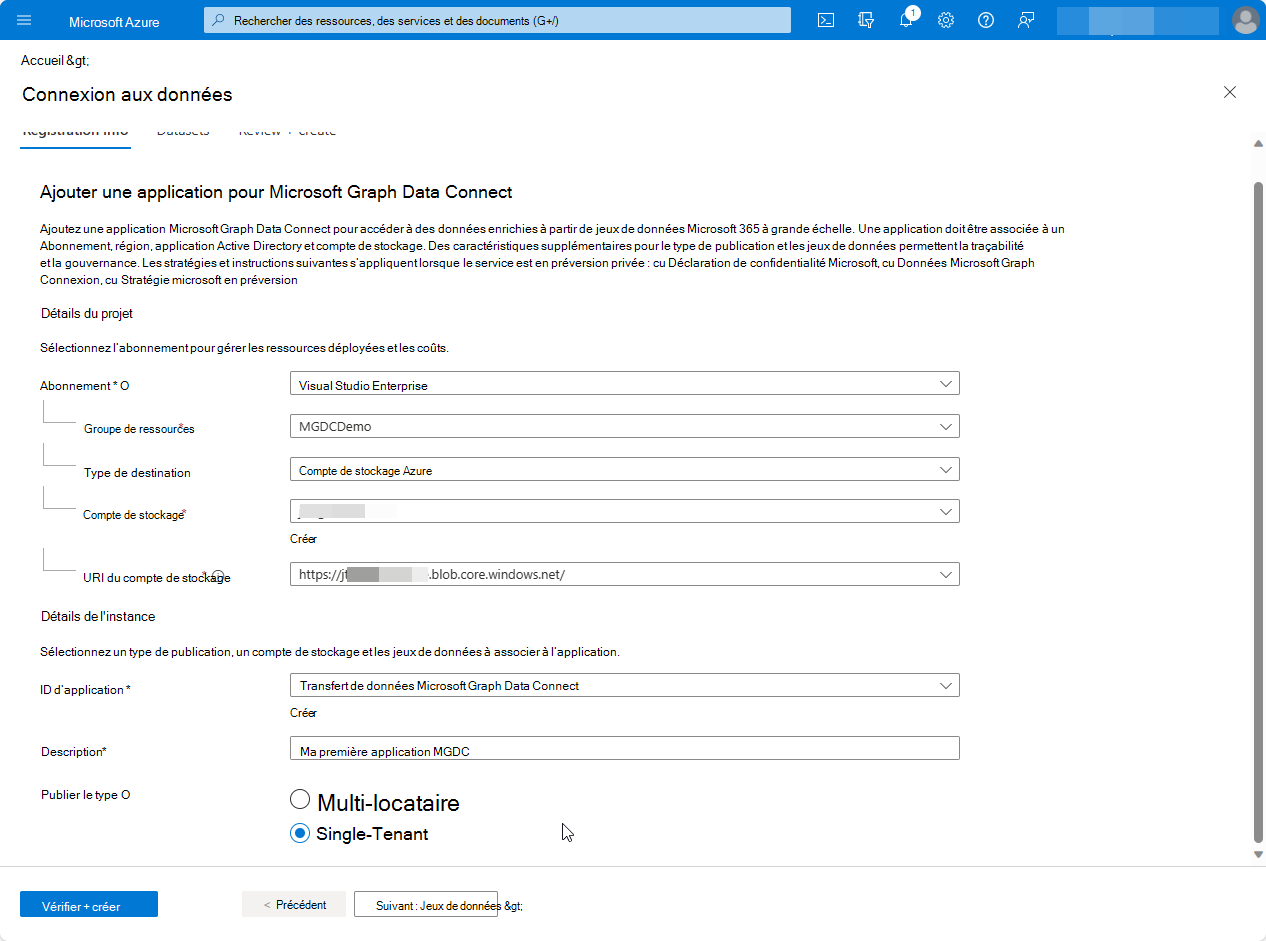Open the account avatar menu

[x=1246, y=19]
